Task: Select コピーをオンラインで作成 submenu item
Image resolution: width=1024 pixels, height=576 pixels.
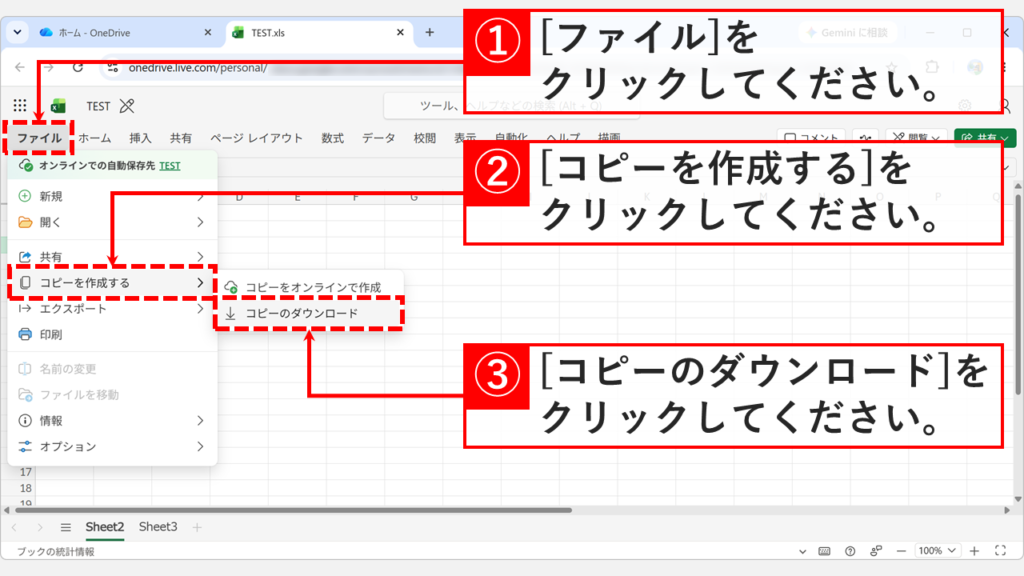Action: (310, 287)
